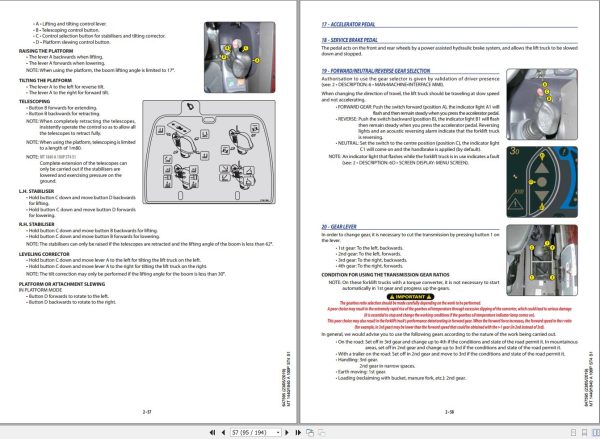
Task: Click the 'TILTING THE PLATFORM' heading
Action: [x=45, y=80]
